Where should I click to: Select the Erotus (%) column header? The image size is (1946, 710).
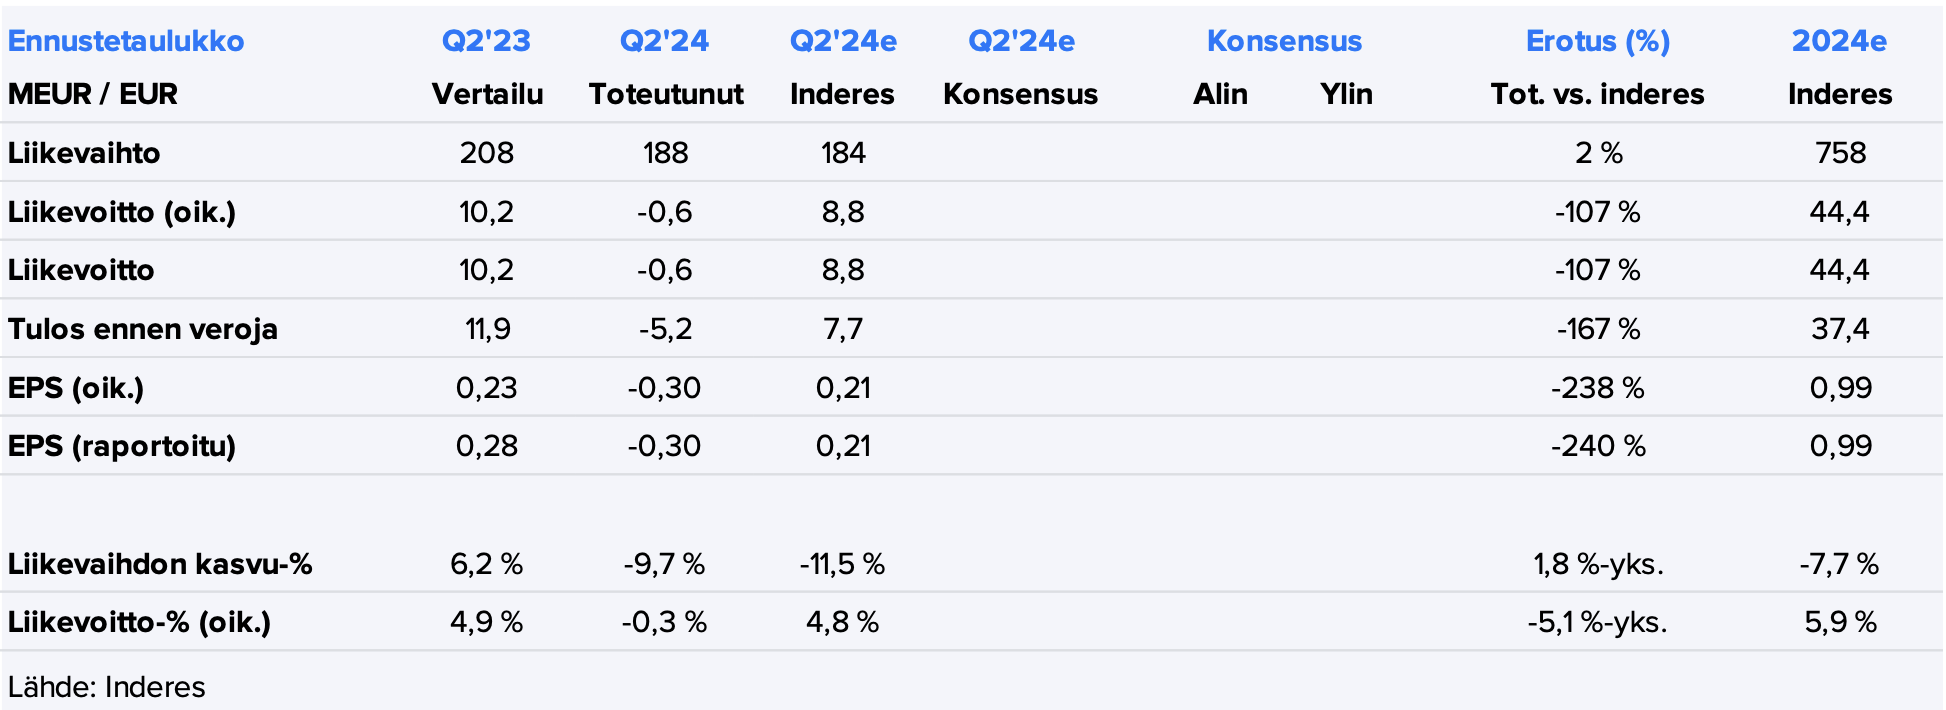1597,41
